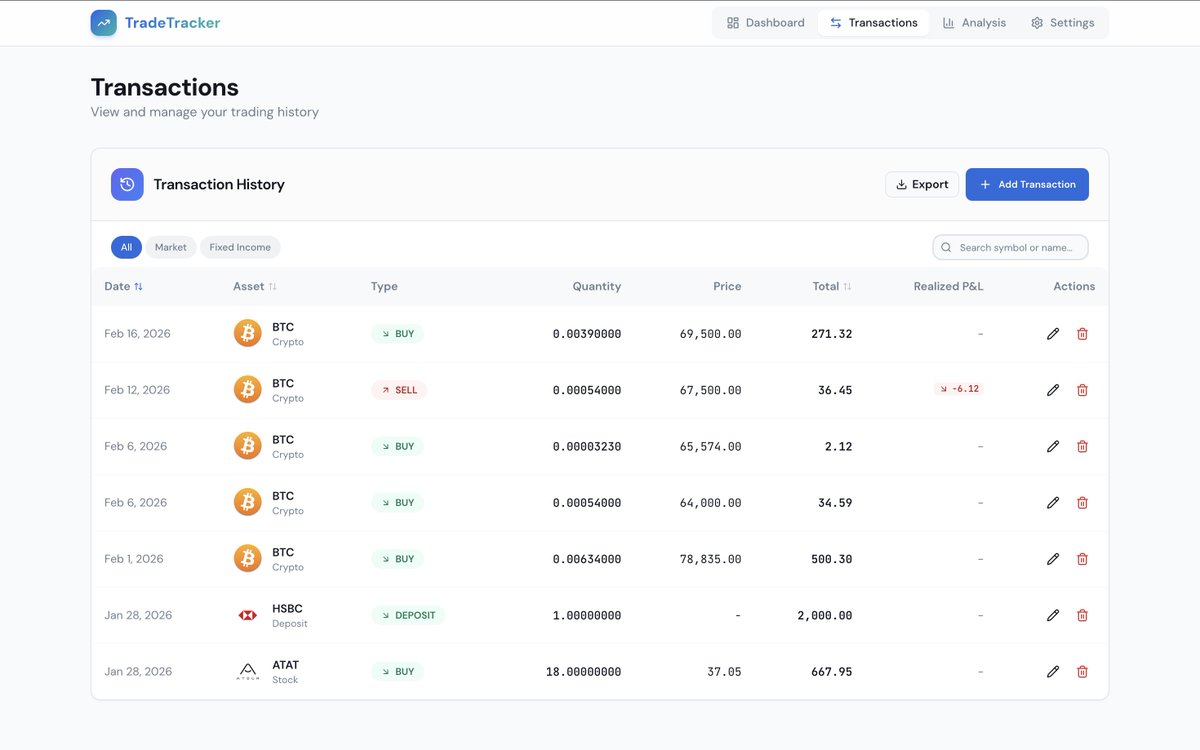Screen dimensions: 1200x750
Task: Click the Transaction History clock icon
Action: pyautogui.click(x=127, y=184)
